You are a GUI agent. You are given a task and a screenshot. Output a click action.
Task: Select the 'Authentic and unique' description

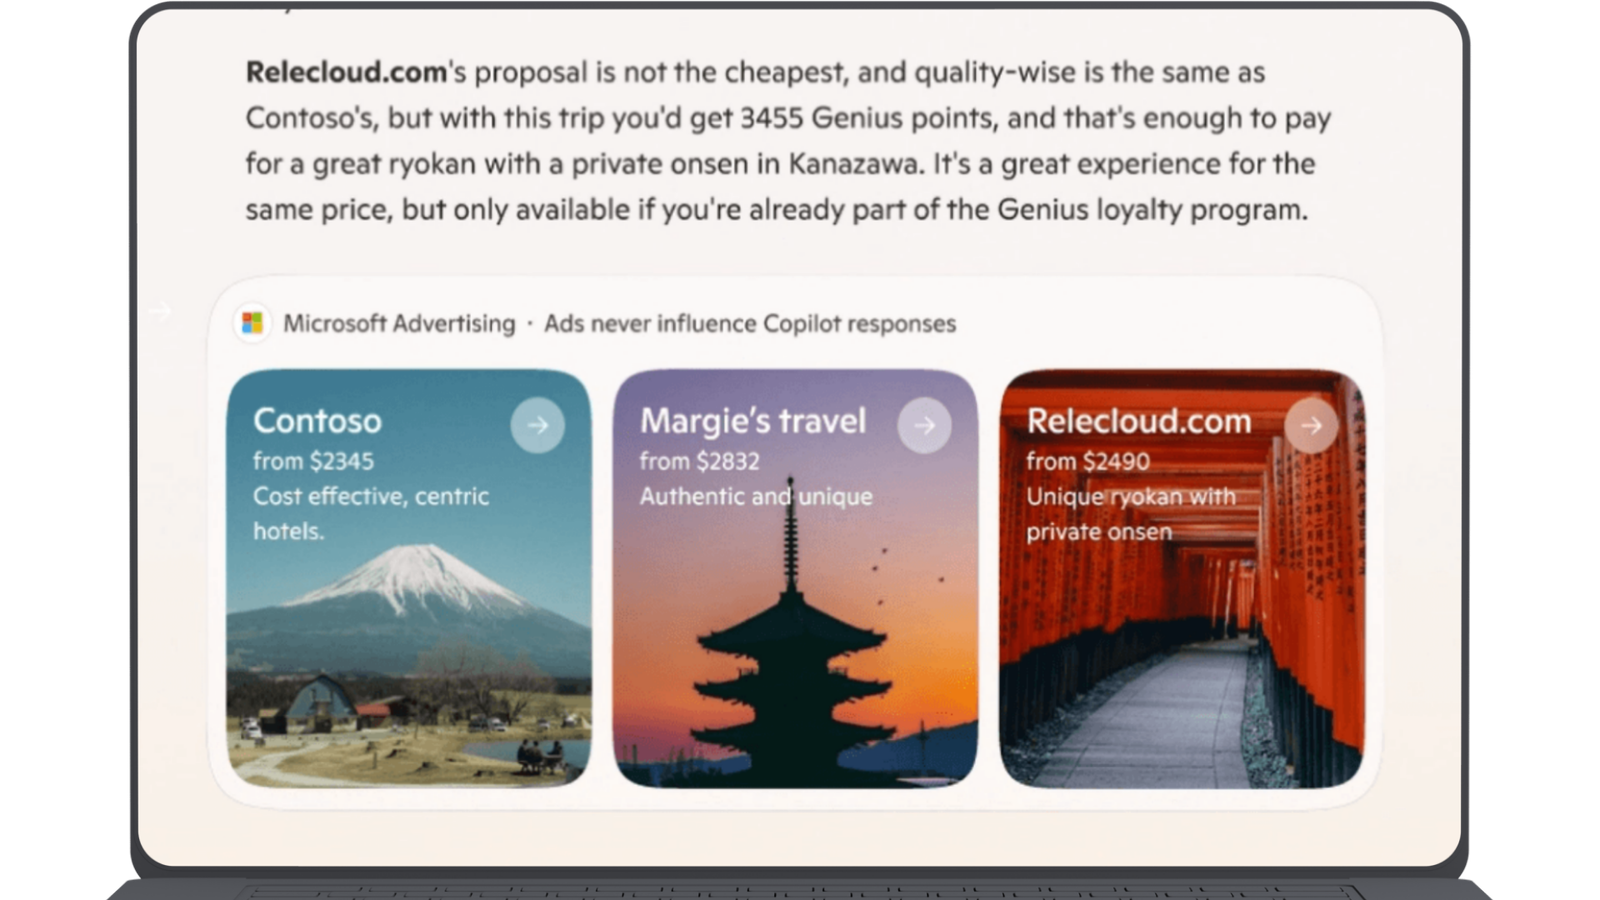click(x=756, y=496)
